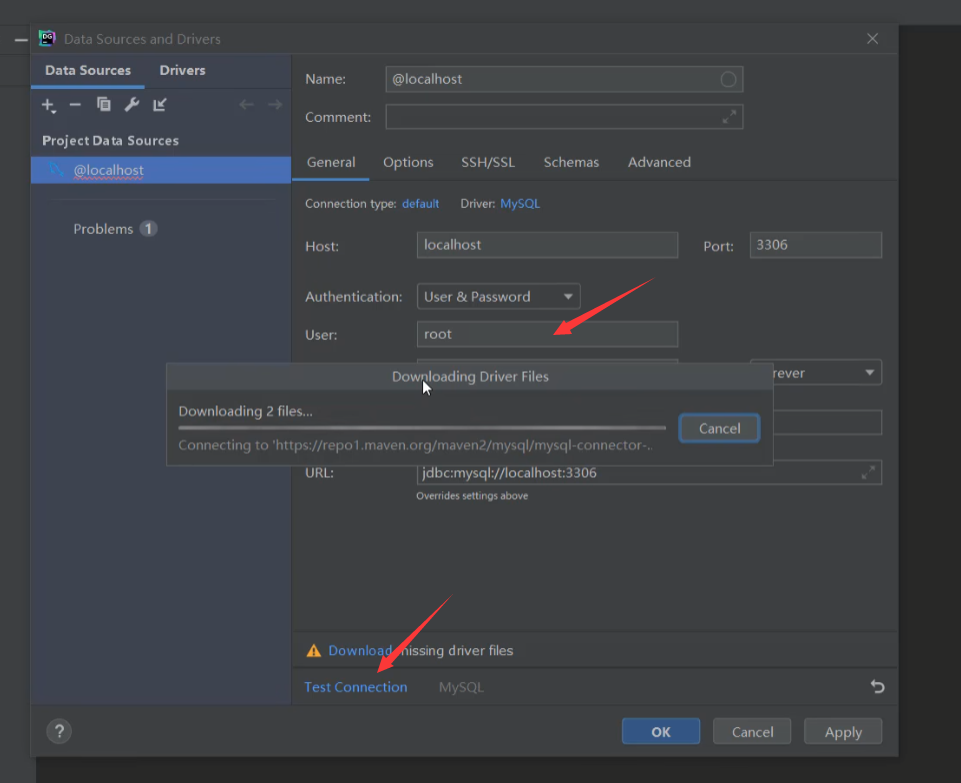
Task: Click in the Port input field
Action: coord(816,245)
